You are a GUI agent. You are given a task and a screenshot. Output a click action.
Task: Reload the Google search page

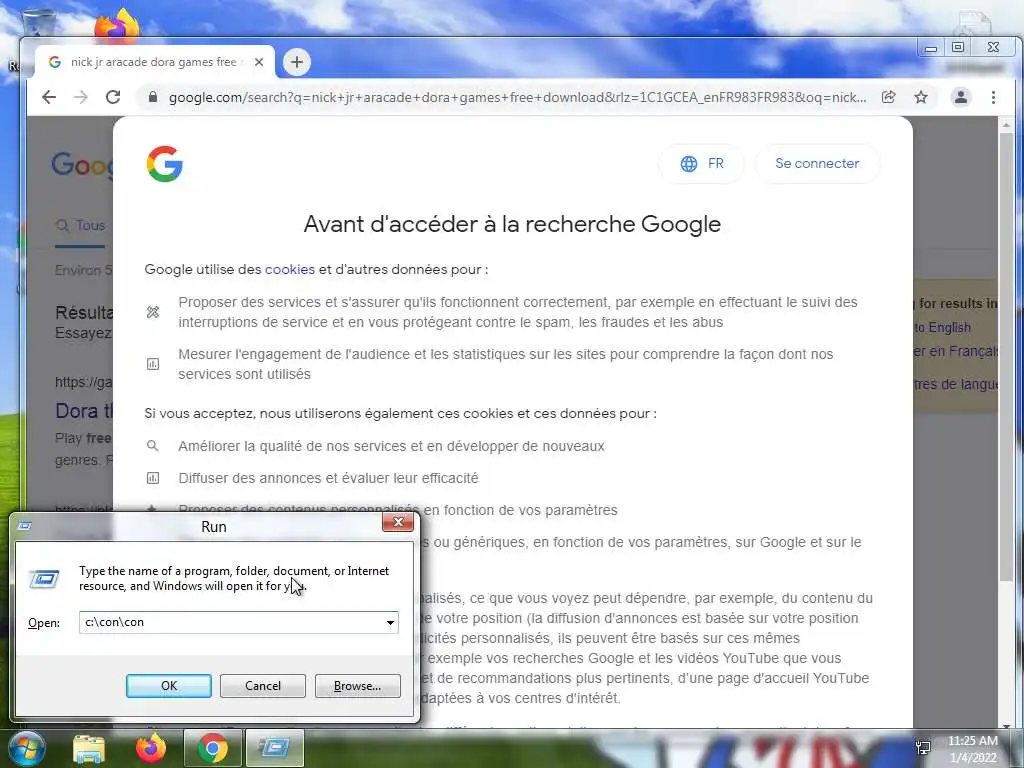[113, 97]
